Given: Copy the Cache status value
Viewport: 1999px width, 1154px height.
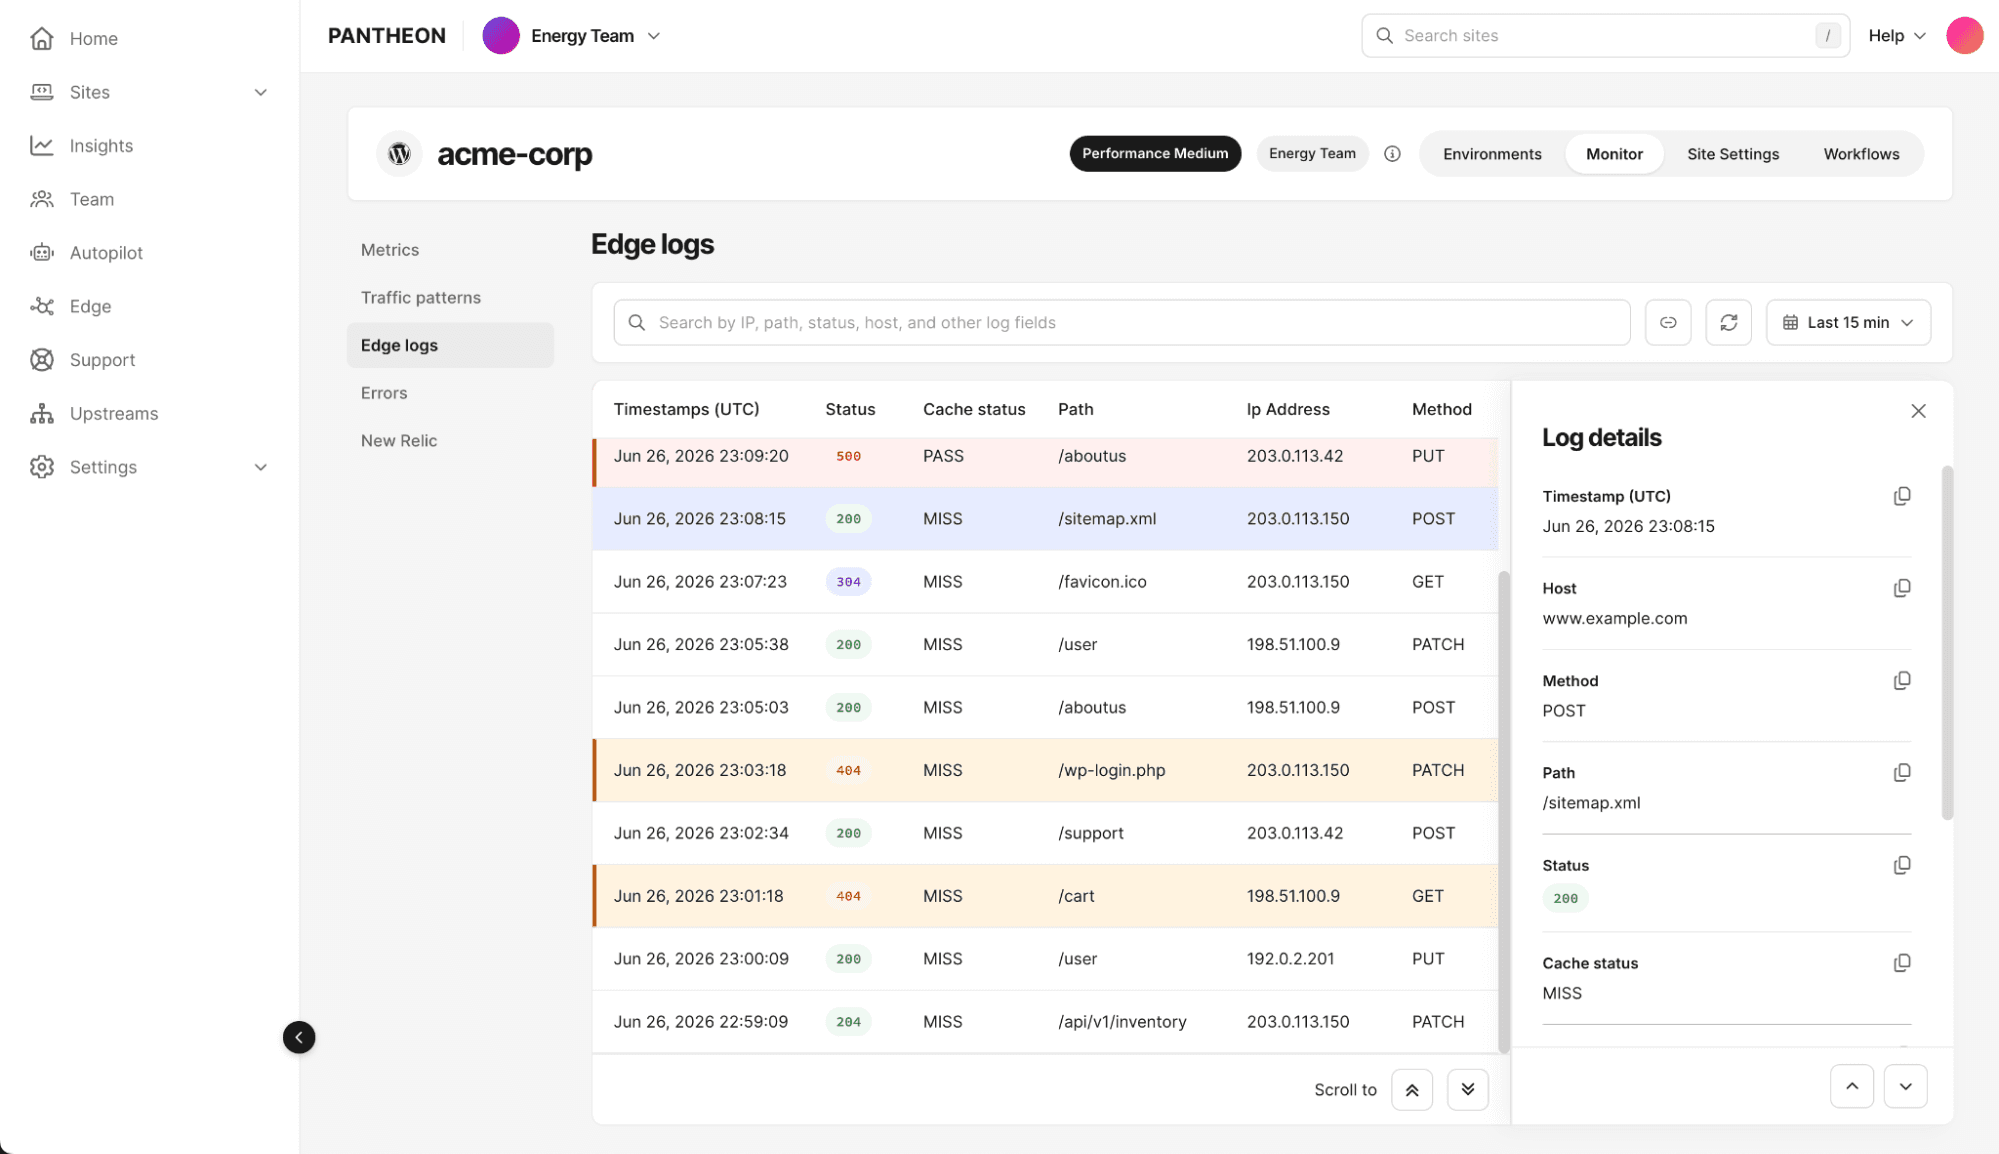Looking at the screenshot, I should 1902,963.
